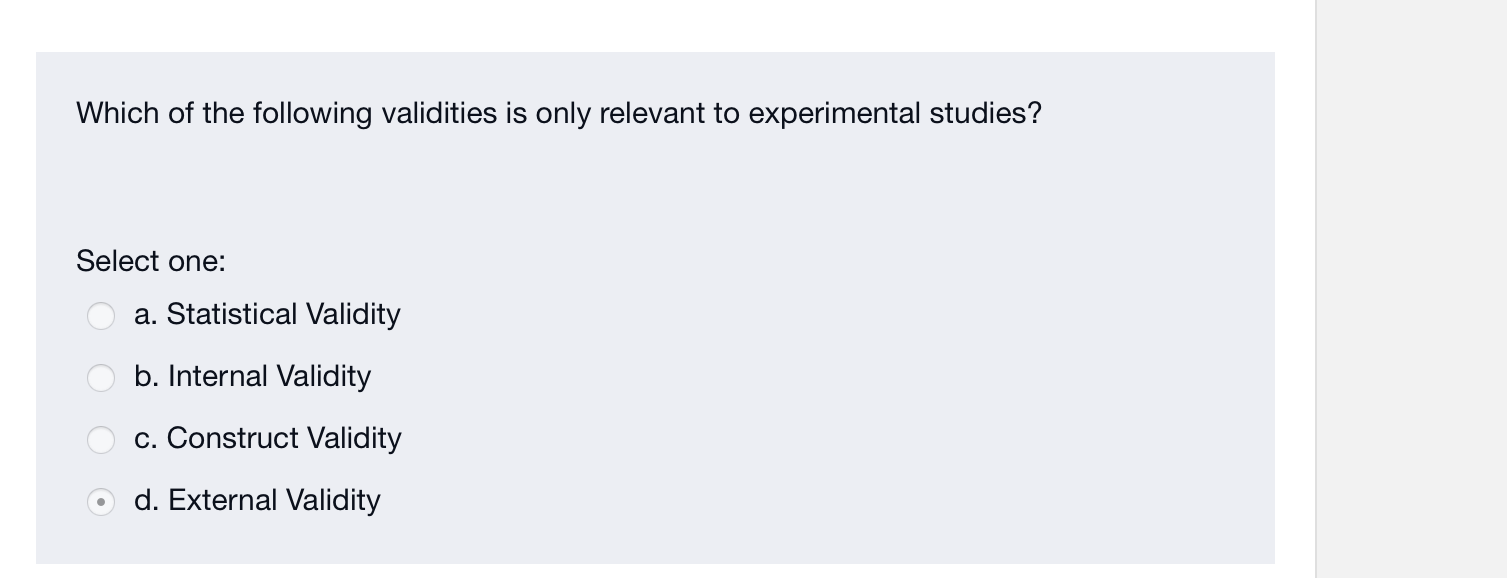
Task: Click the 'Statistical Validity' answer text
Action: point(283,314)
